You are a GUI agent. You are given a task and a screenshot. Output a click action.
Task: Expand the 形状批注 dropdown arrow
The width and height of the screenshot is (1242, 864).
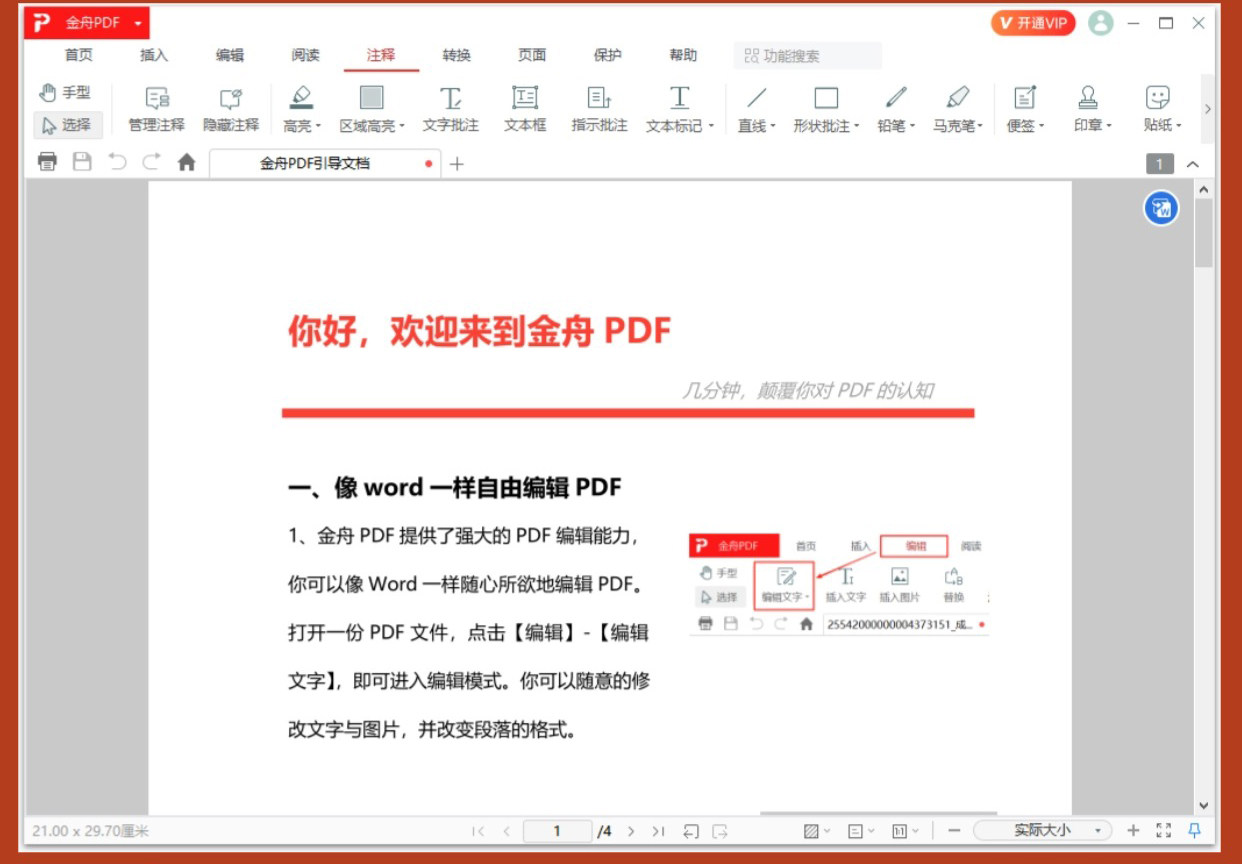856,127
